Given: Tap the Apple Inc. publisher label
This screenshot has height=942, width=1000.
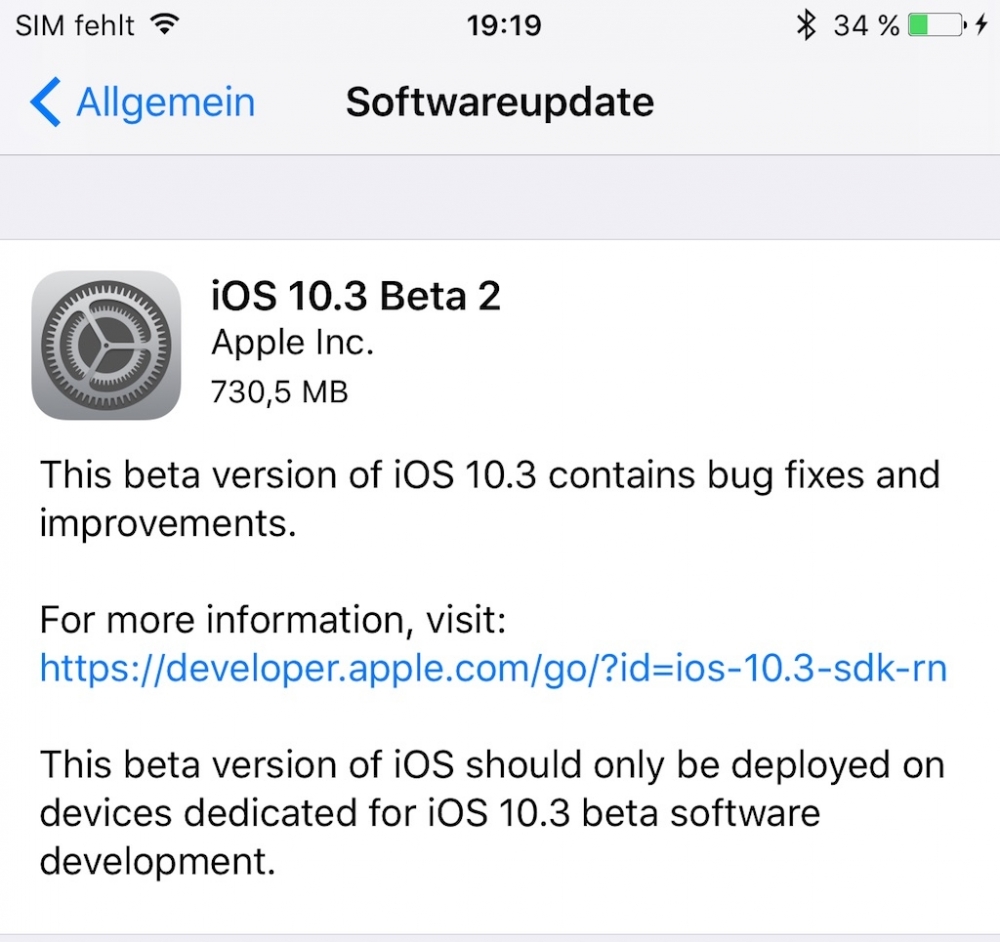Looking at the screenshot, I should [292, 344].
